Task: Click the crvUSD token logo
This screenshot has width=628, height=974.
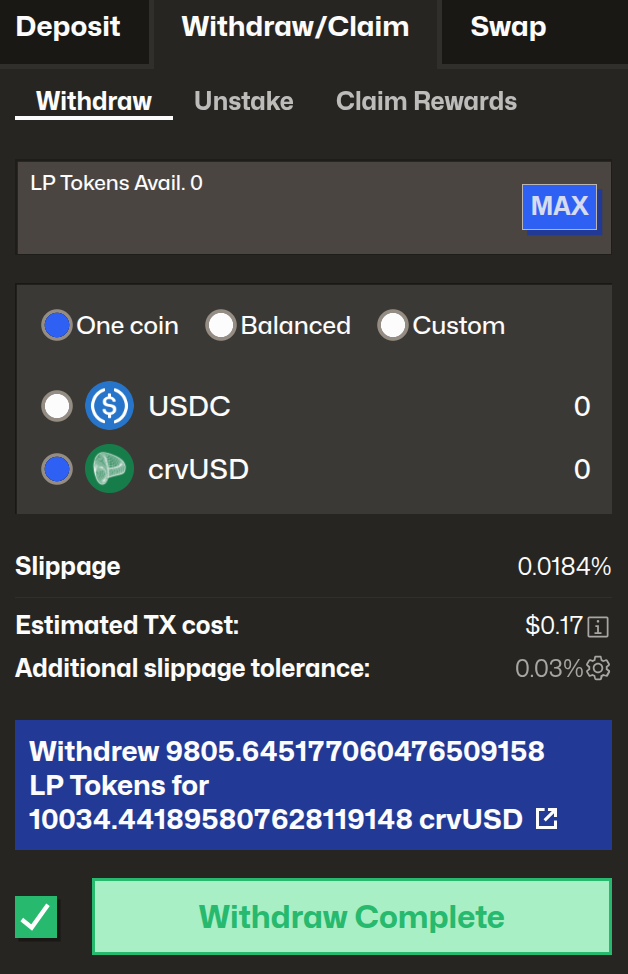Action: click(x=109, y=468)
